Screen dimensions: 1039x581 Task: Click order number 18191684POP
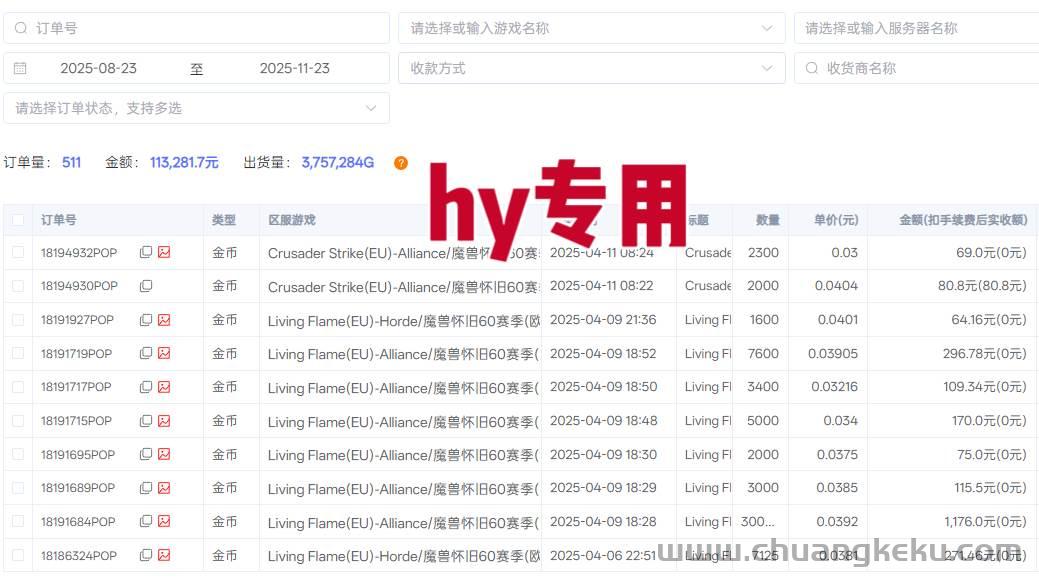78,522
